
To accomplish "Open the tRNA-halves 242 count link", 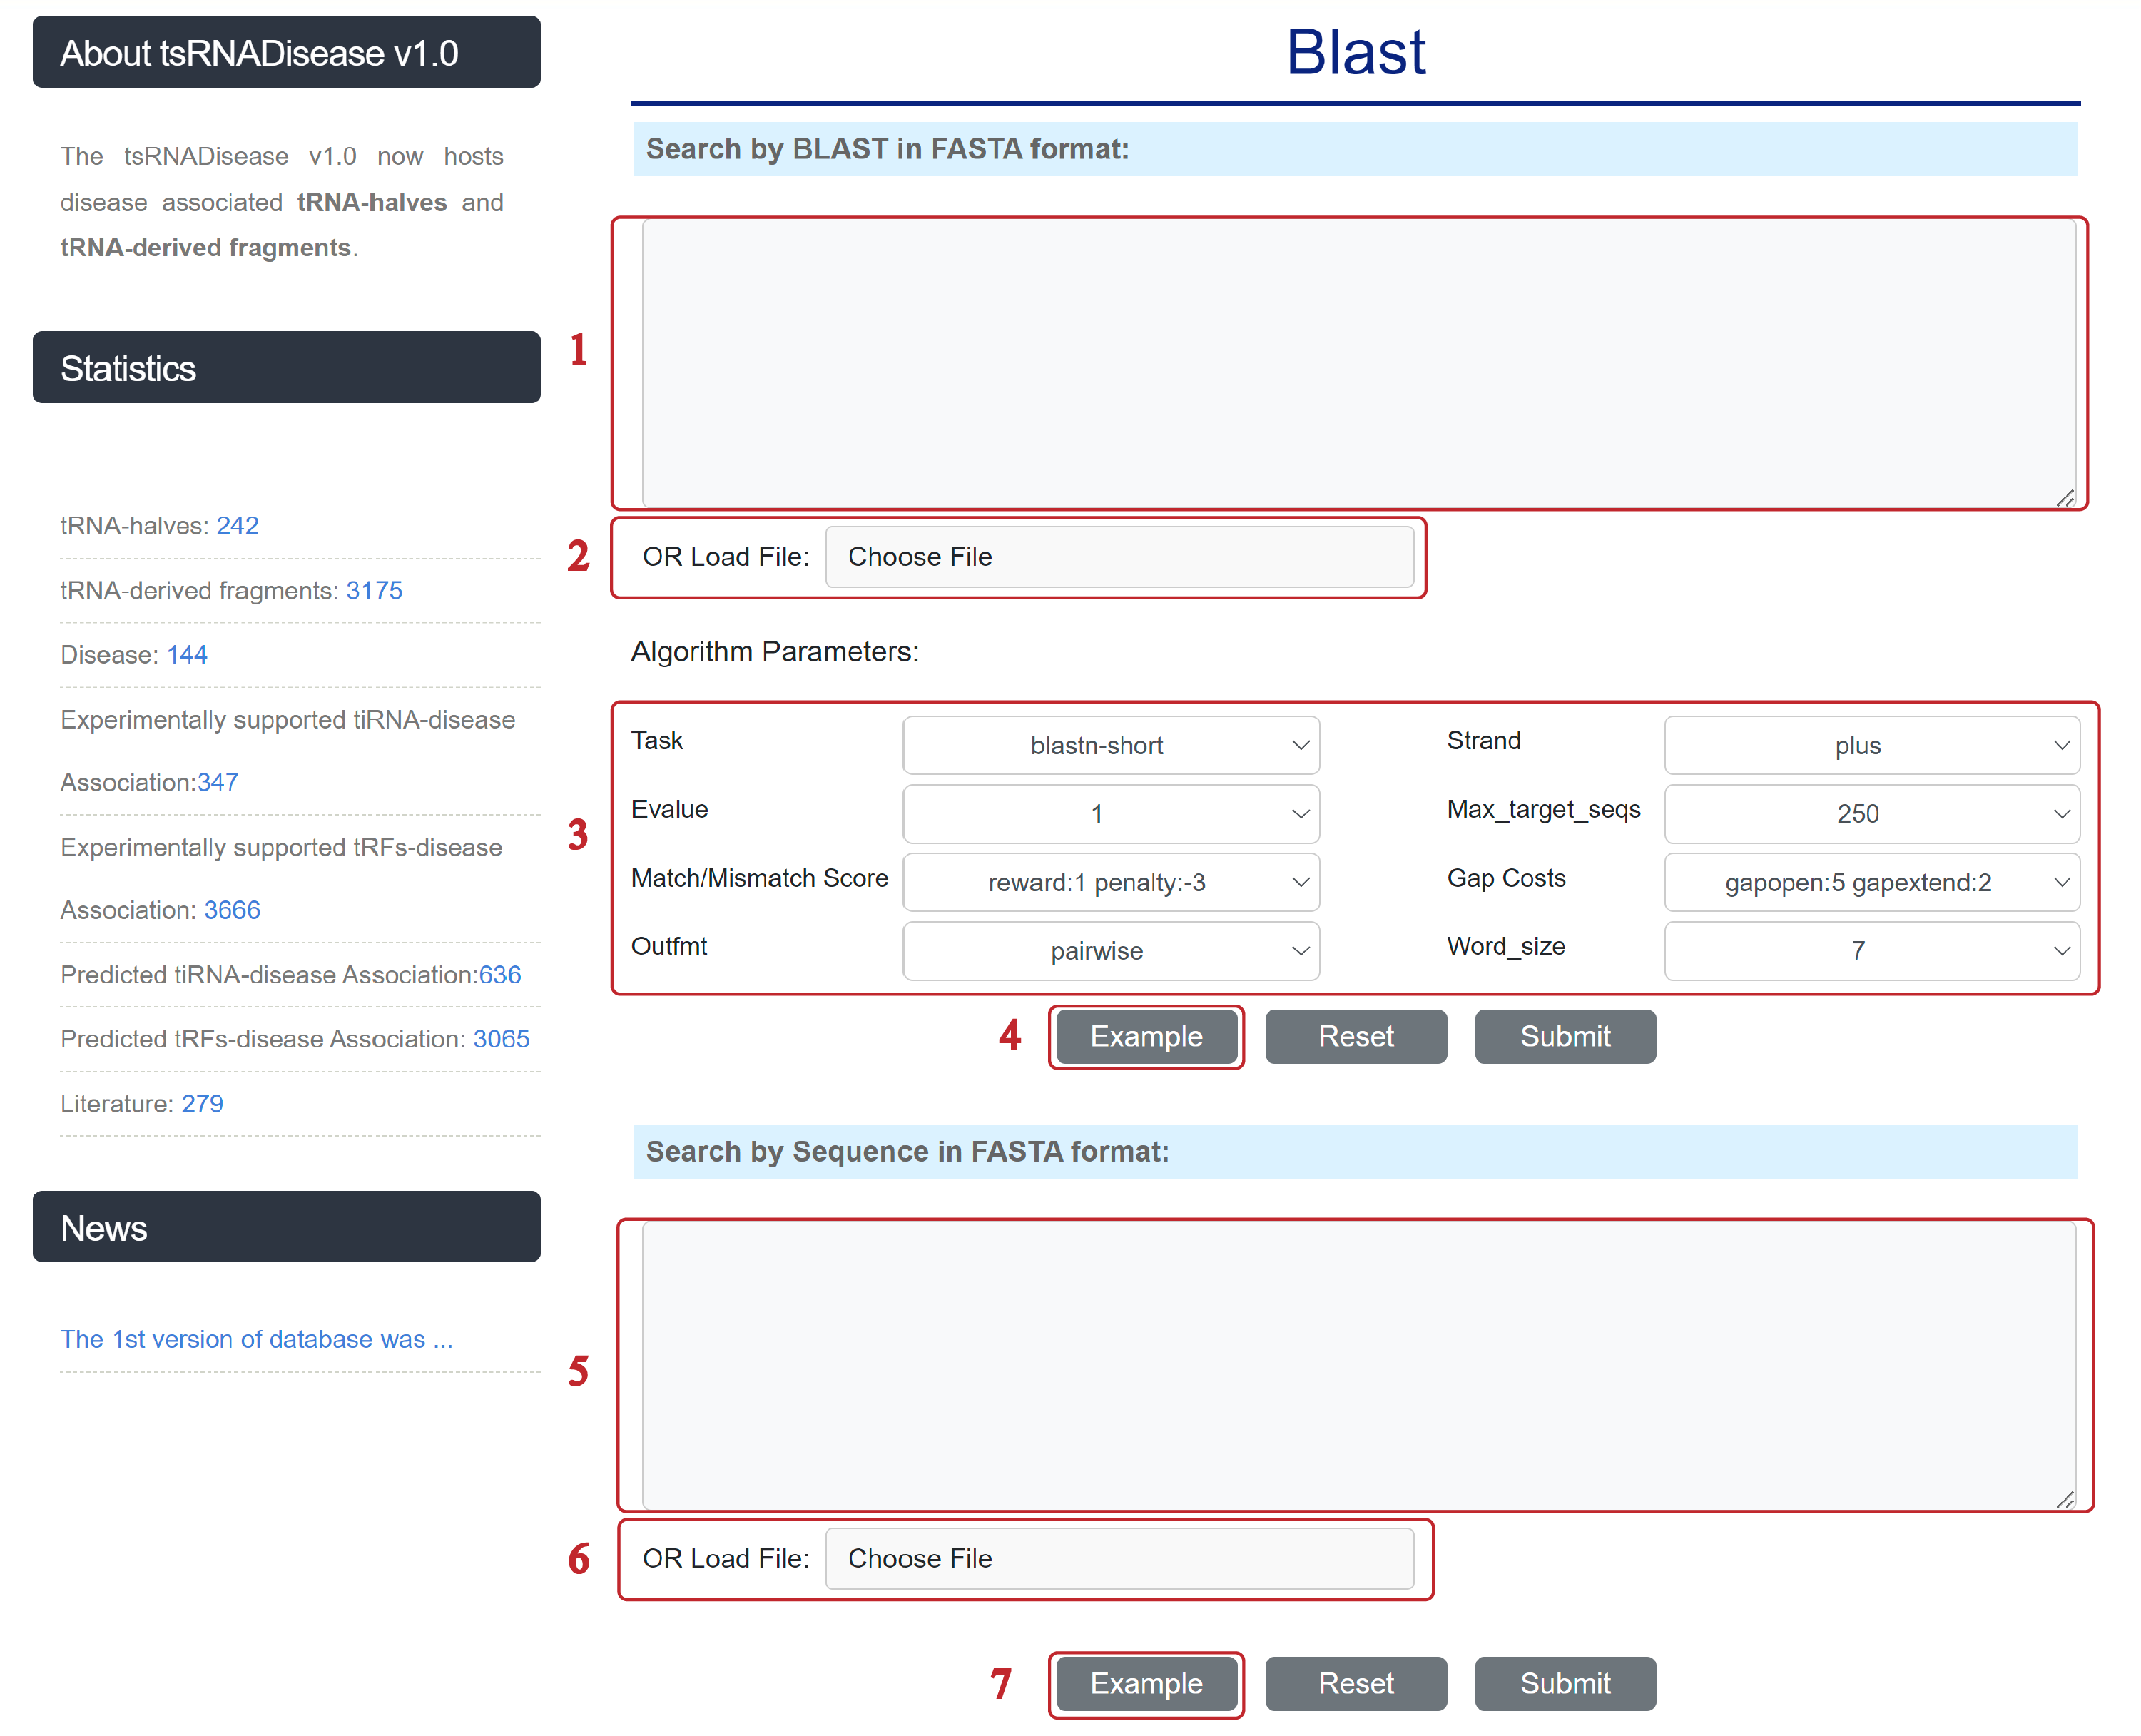I will click(237, 526).
